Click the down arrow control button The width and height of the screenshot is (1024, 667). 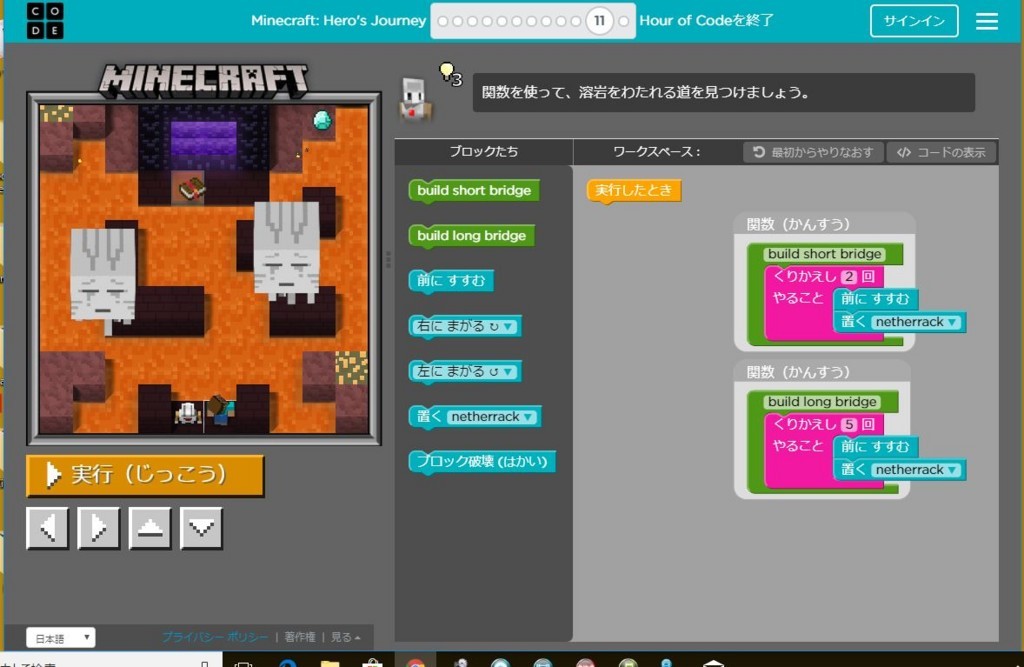point(201,528)
